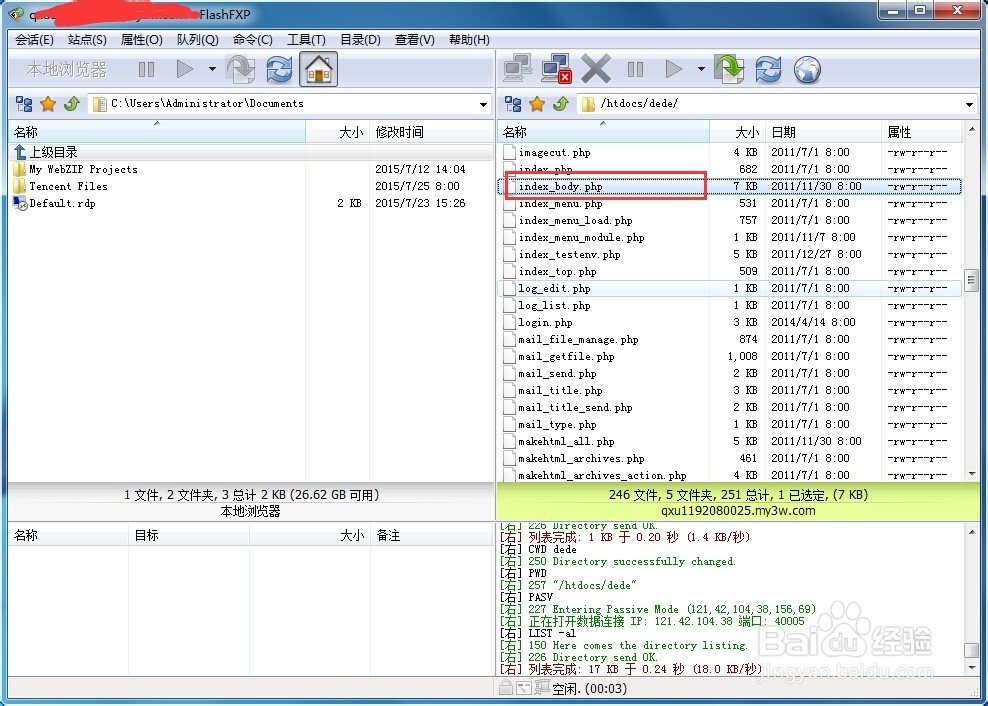Click the remote folder tree icon
The width and height of the screenshot is (988, 706).
tap(513, 104)
